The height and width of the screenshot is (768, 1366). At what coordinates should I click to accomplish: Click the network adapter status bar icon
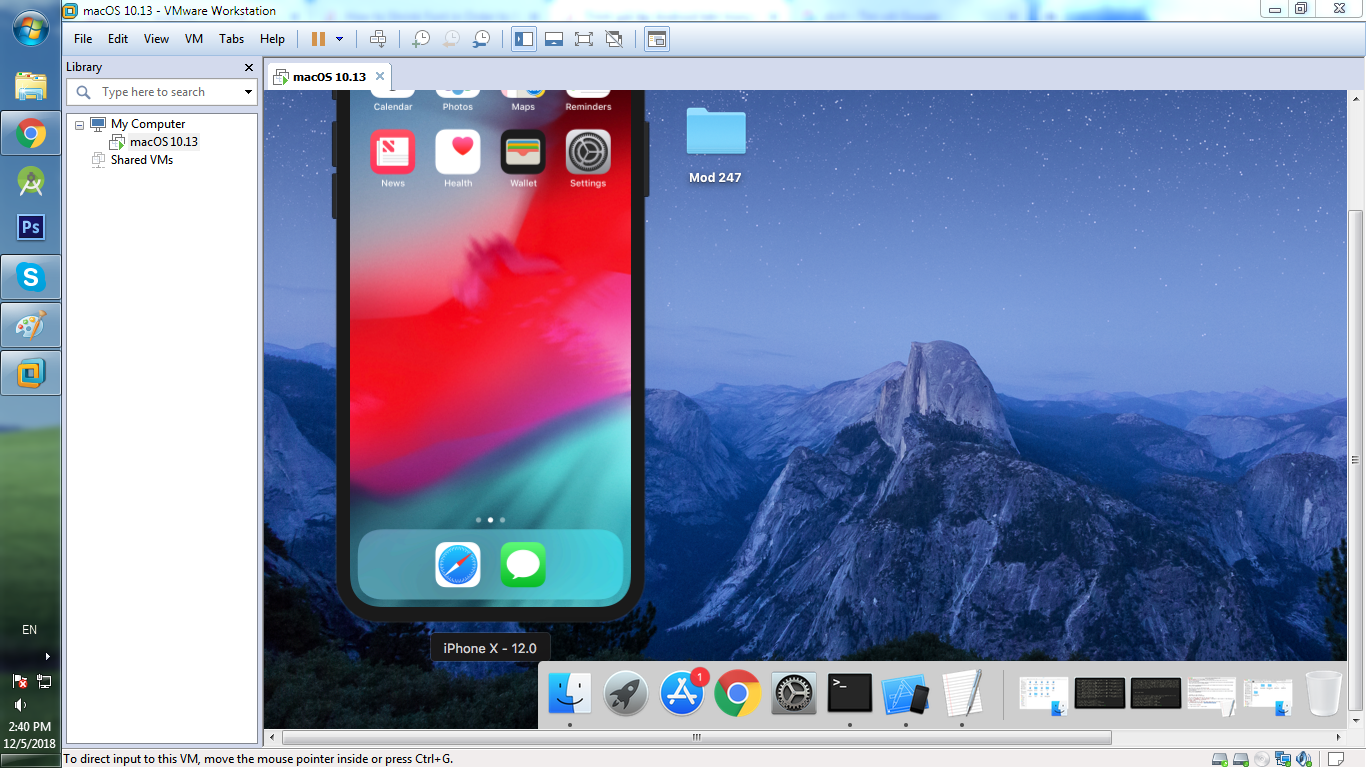pos(1282,759)
